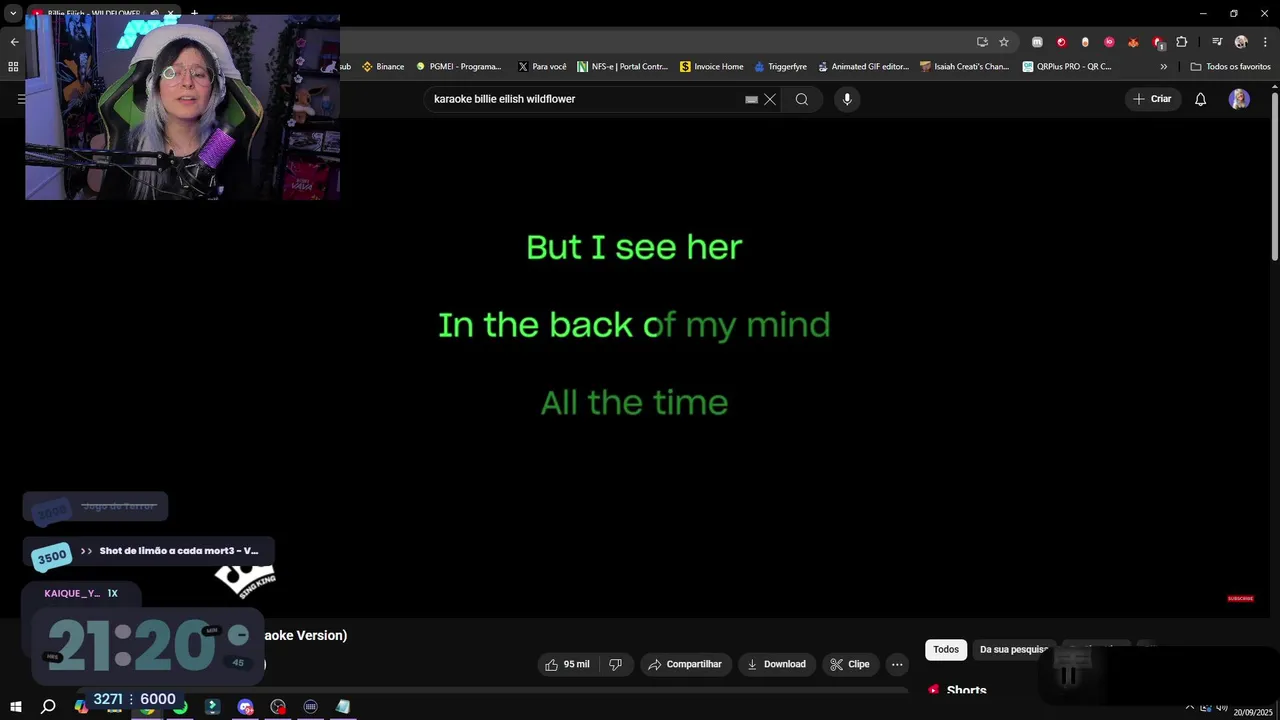Open the media controls playlist icon
Viewport: 1280px width, 720px height.
tap(1217, 42)
